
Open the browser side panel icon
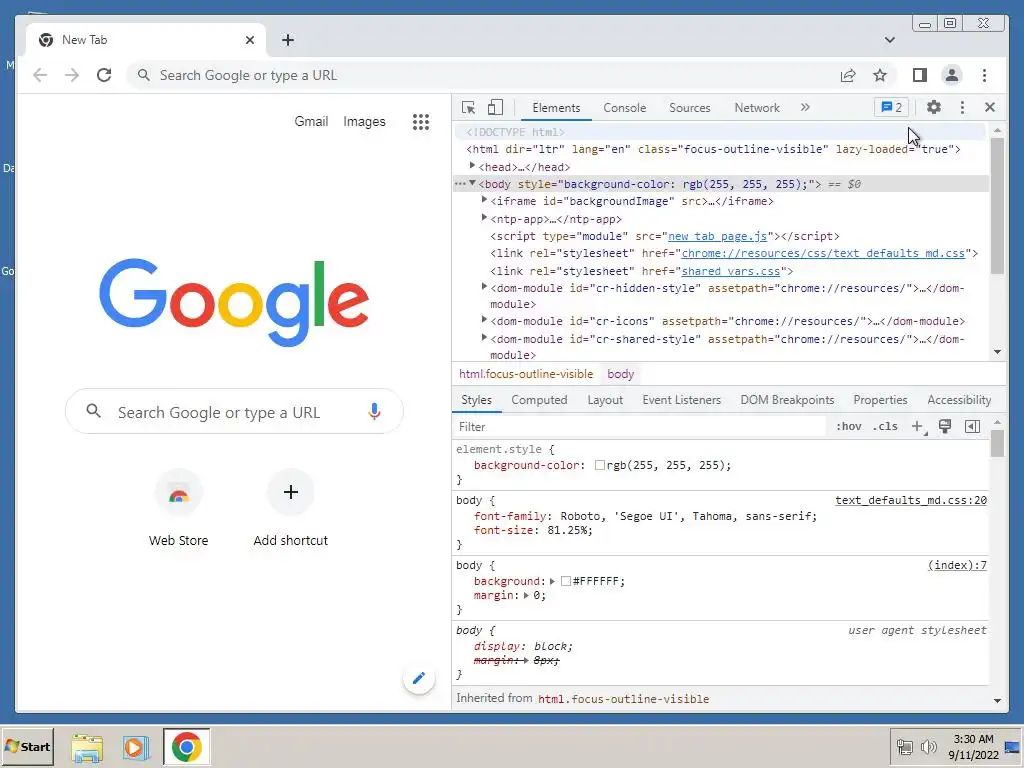tap(920, 75)
